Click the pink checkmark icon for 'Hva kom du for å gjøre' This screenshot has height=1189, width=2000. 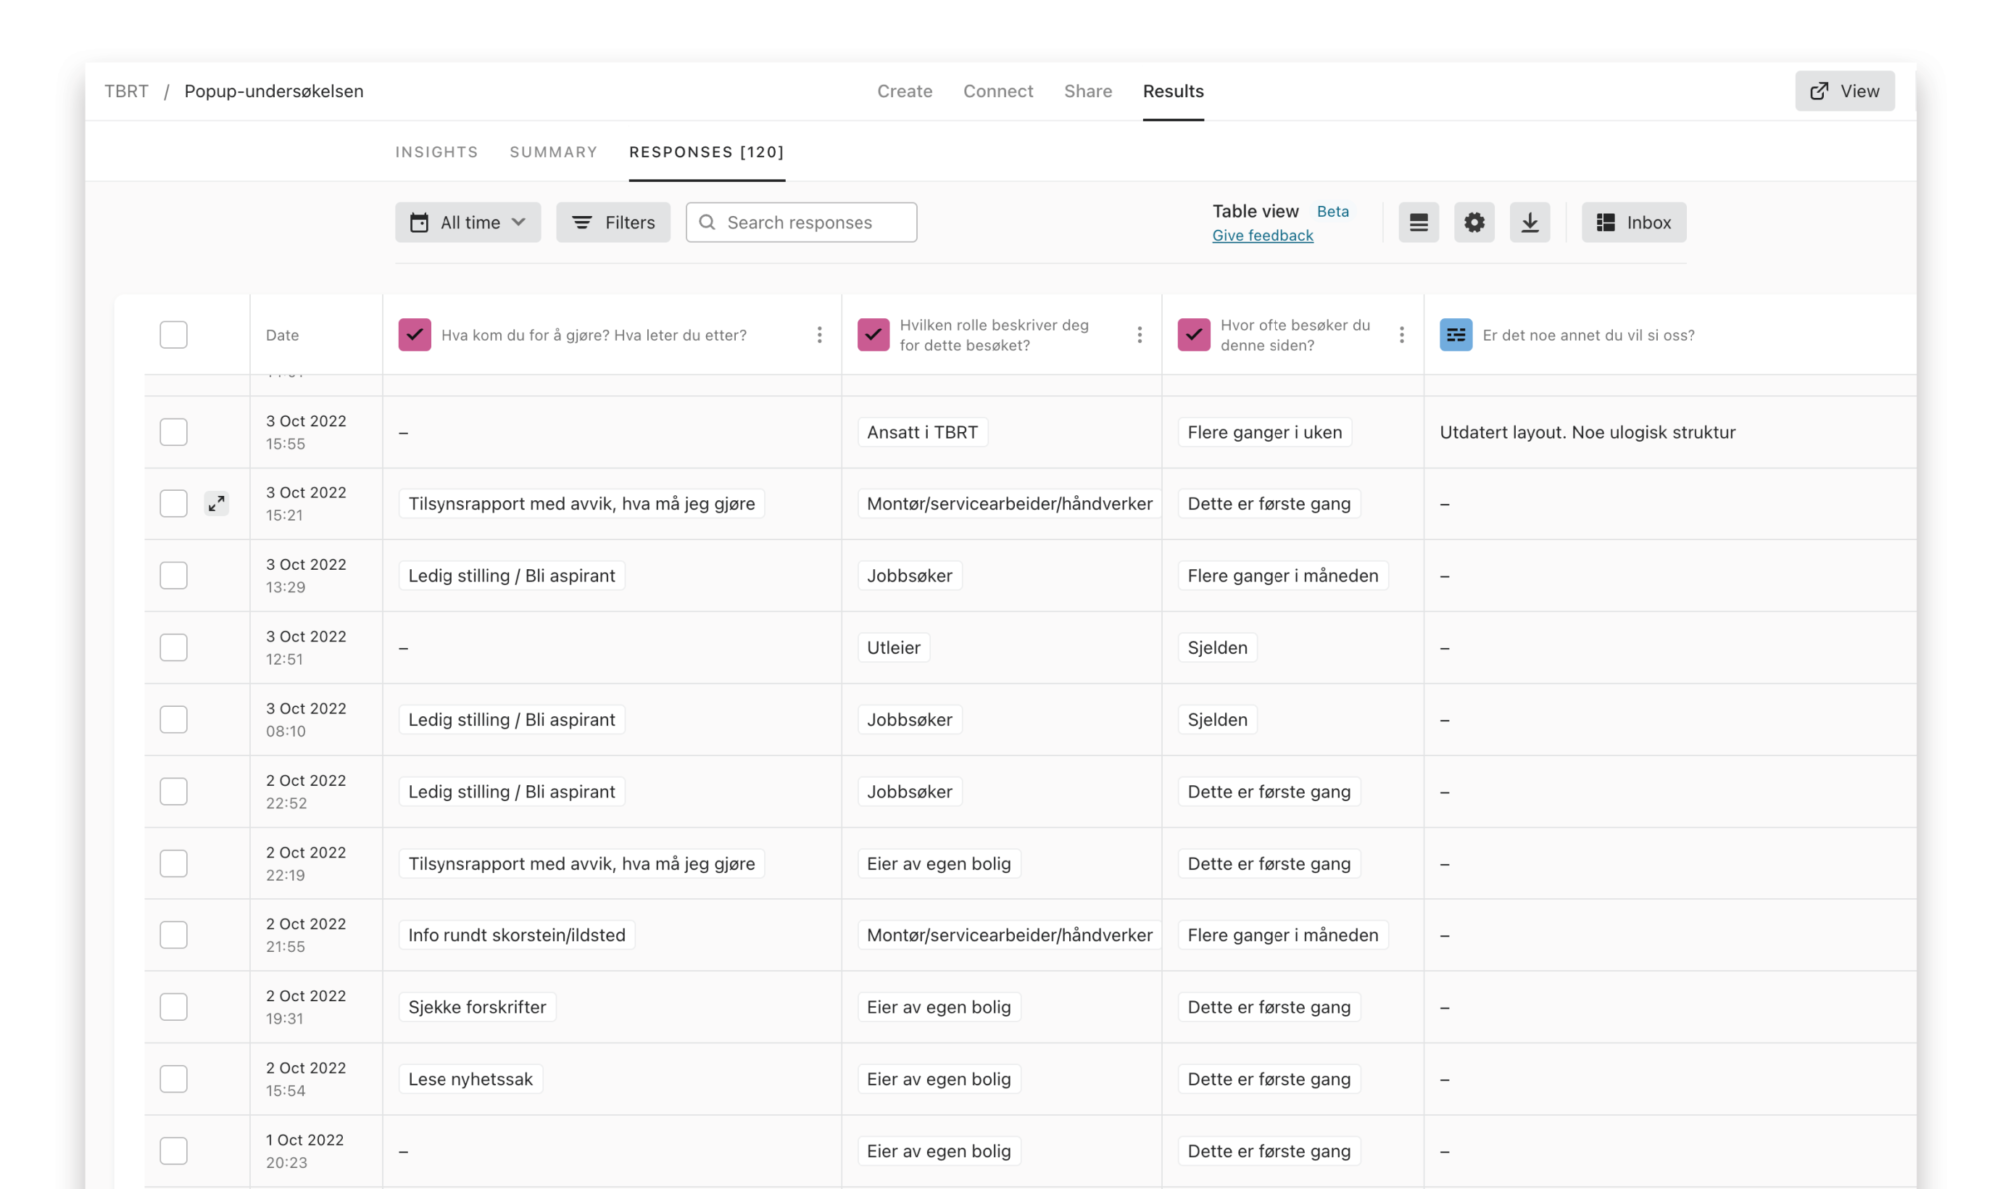coord(415,334)
